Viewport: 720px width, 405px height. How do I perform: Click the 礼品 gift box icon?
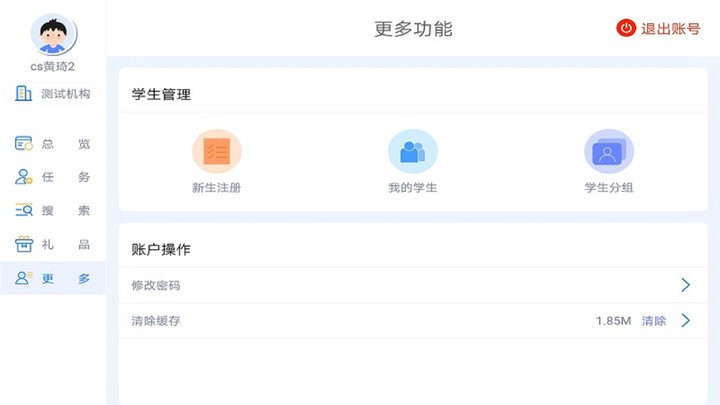23,244
